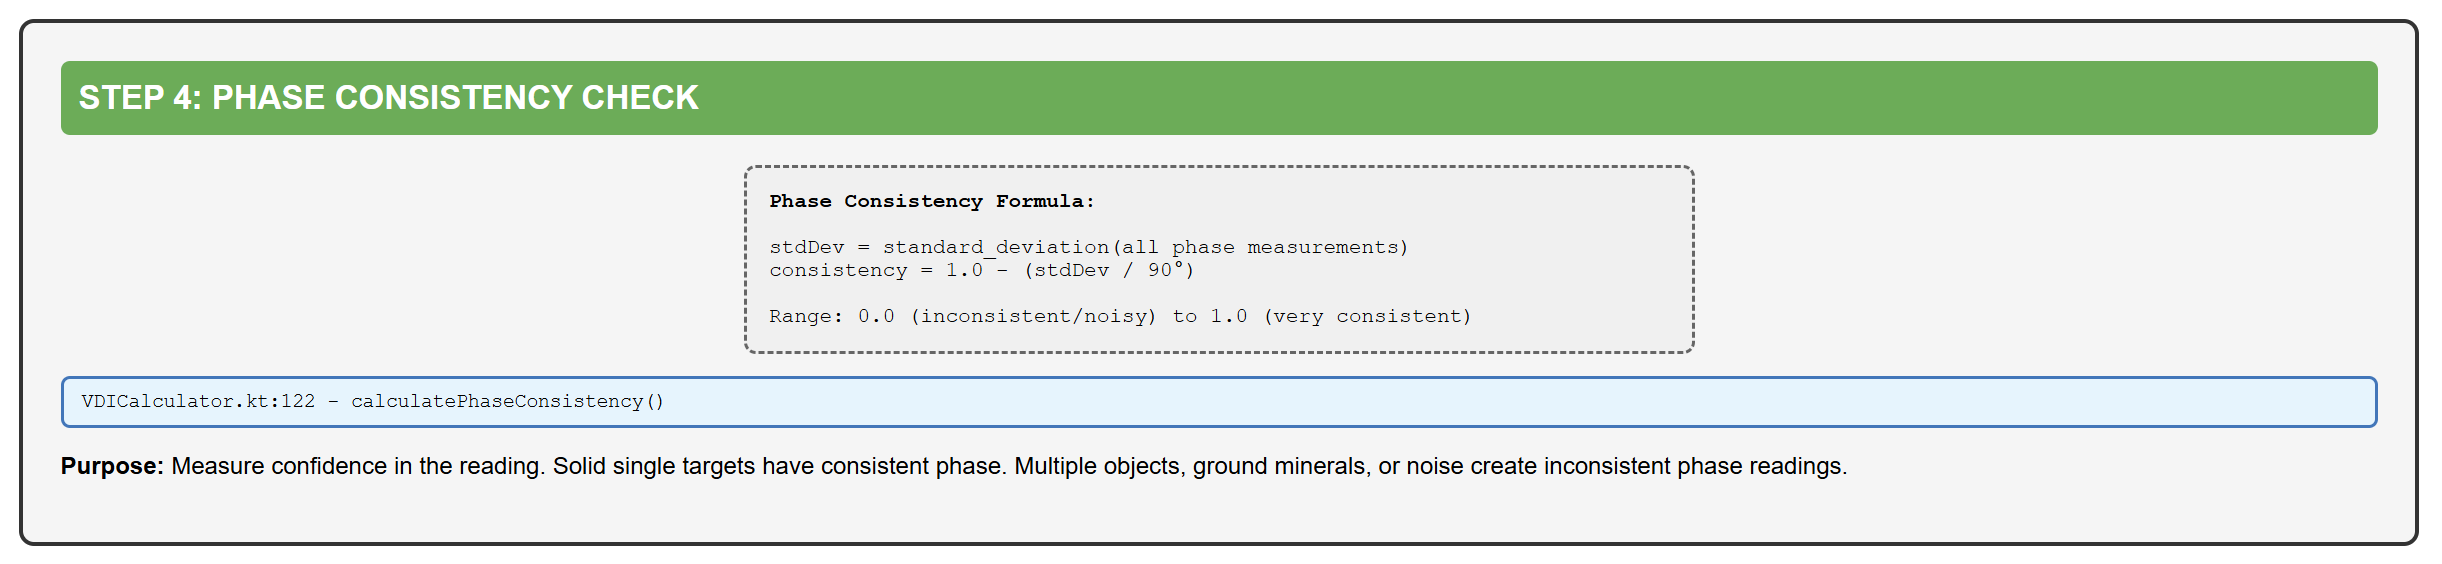The width and height of the screenshot is (2442, 564).
Task: Click the '(very consistent)' text
Action: [x=1367, y=316]
